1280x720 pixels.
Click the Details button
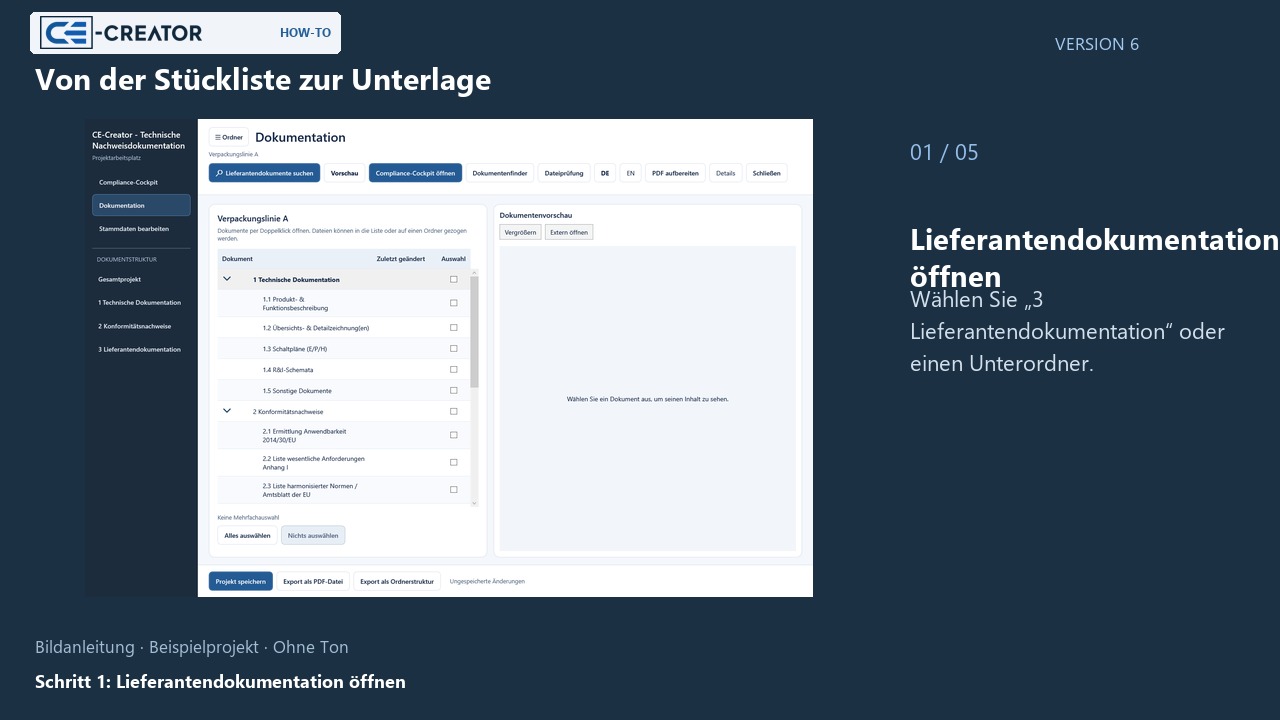pyautogui.click(x=726, y=173)
